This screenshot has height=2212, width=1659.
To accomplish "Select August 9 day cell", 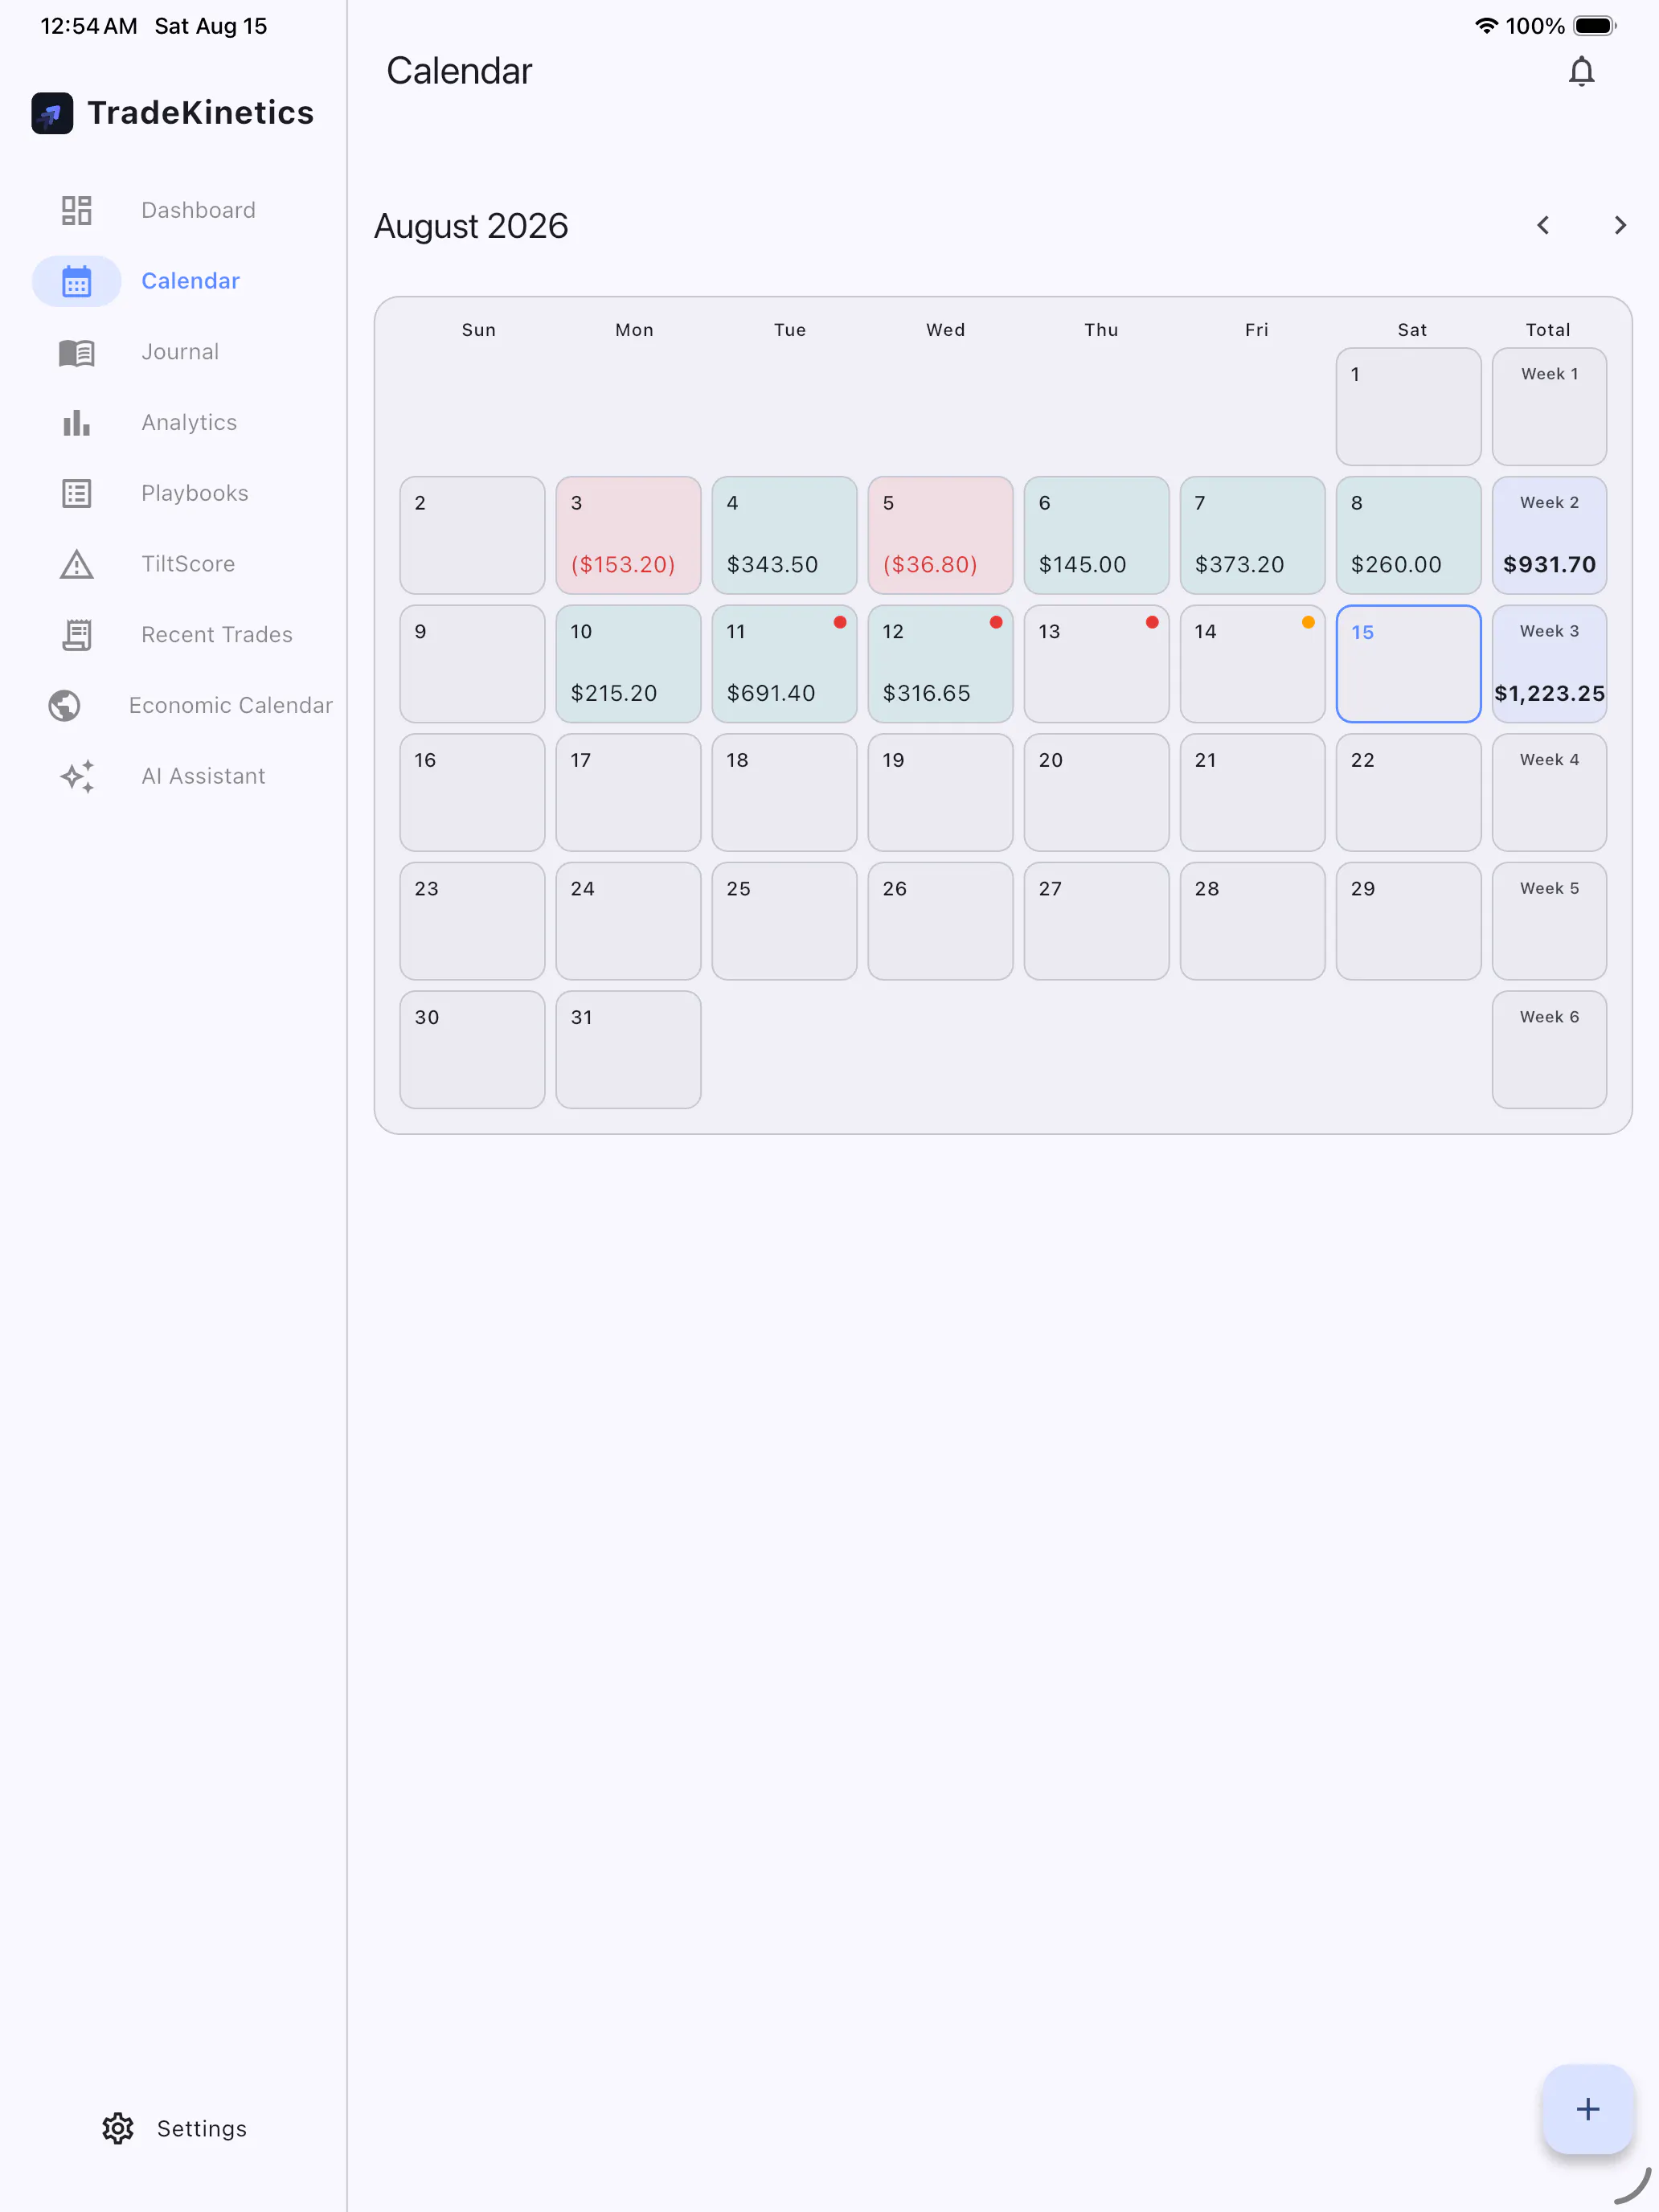I will point(472,664).
